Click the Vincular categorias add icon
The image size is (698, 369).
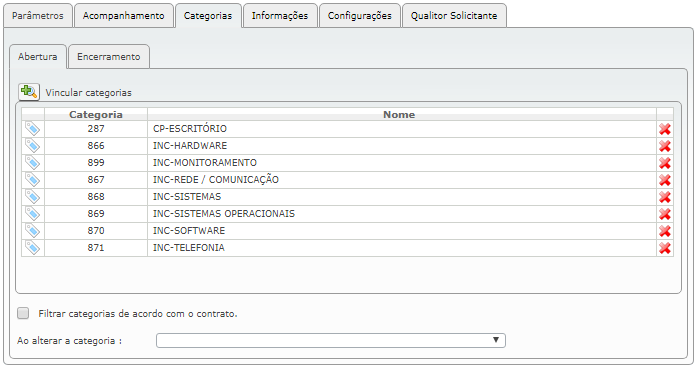tap(29, 92)
